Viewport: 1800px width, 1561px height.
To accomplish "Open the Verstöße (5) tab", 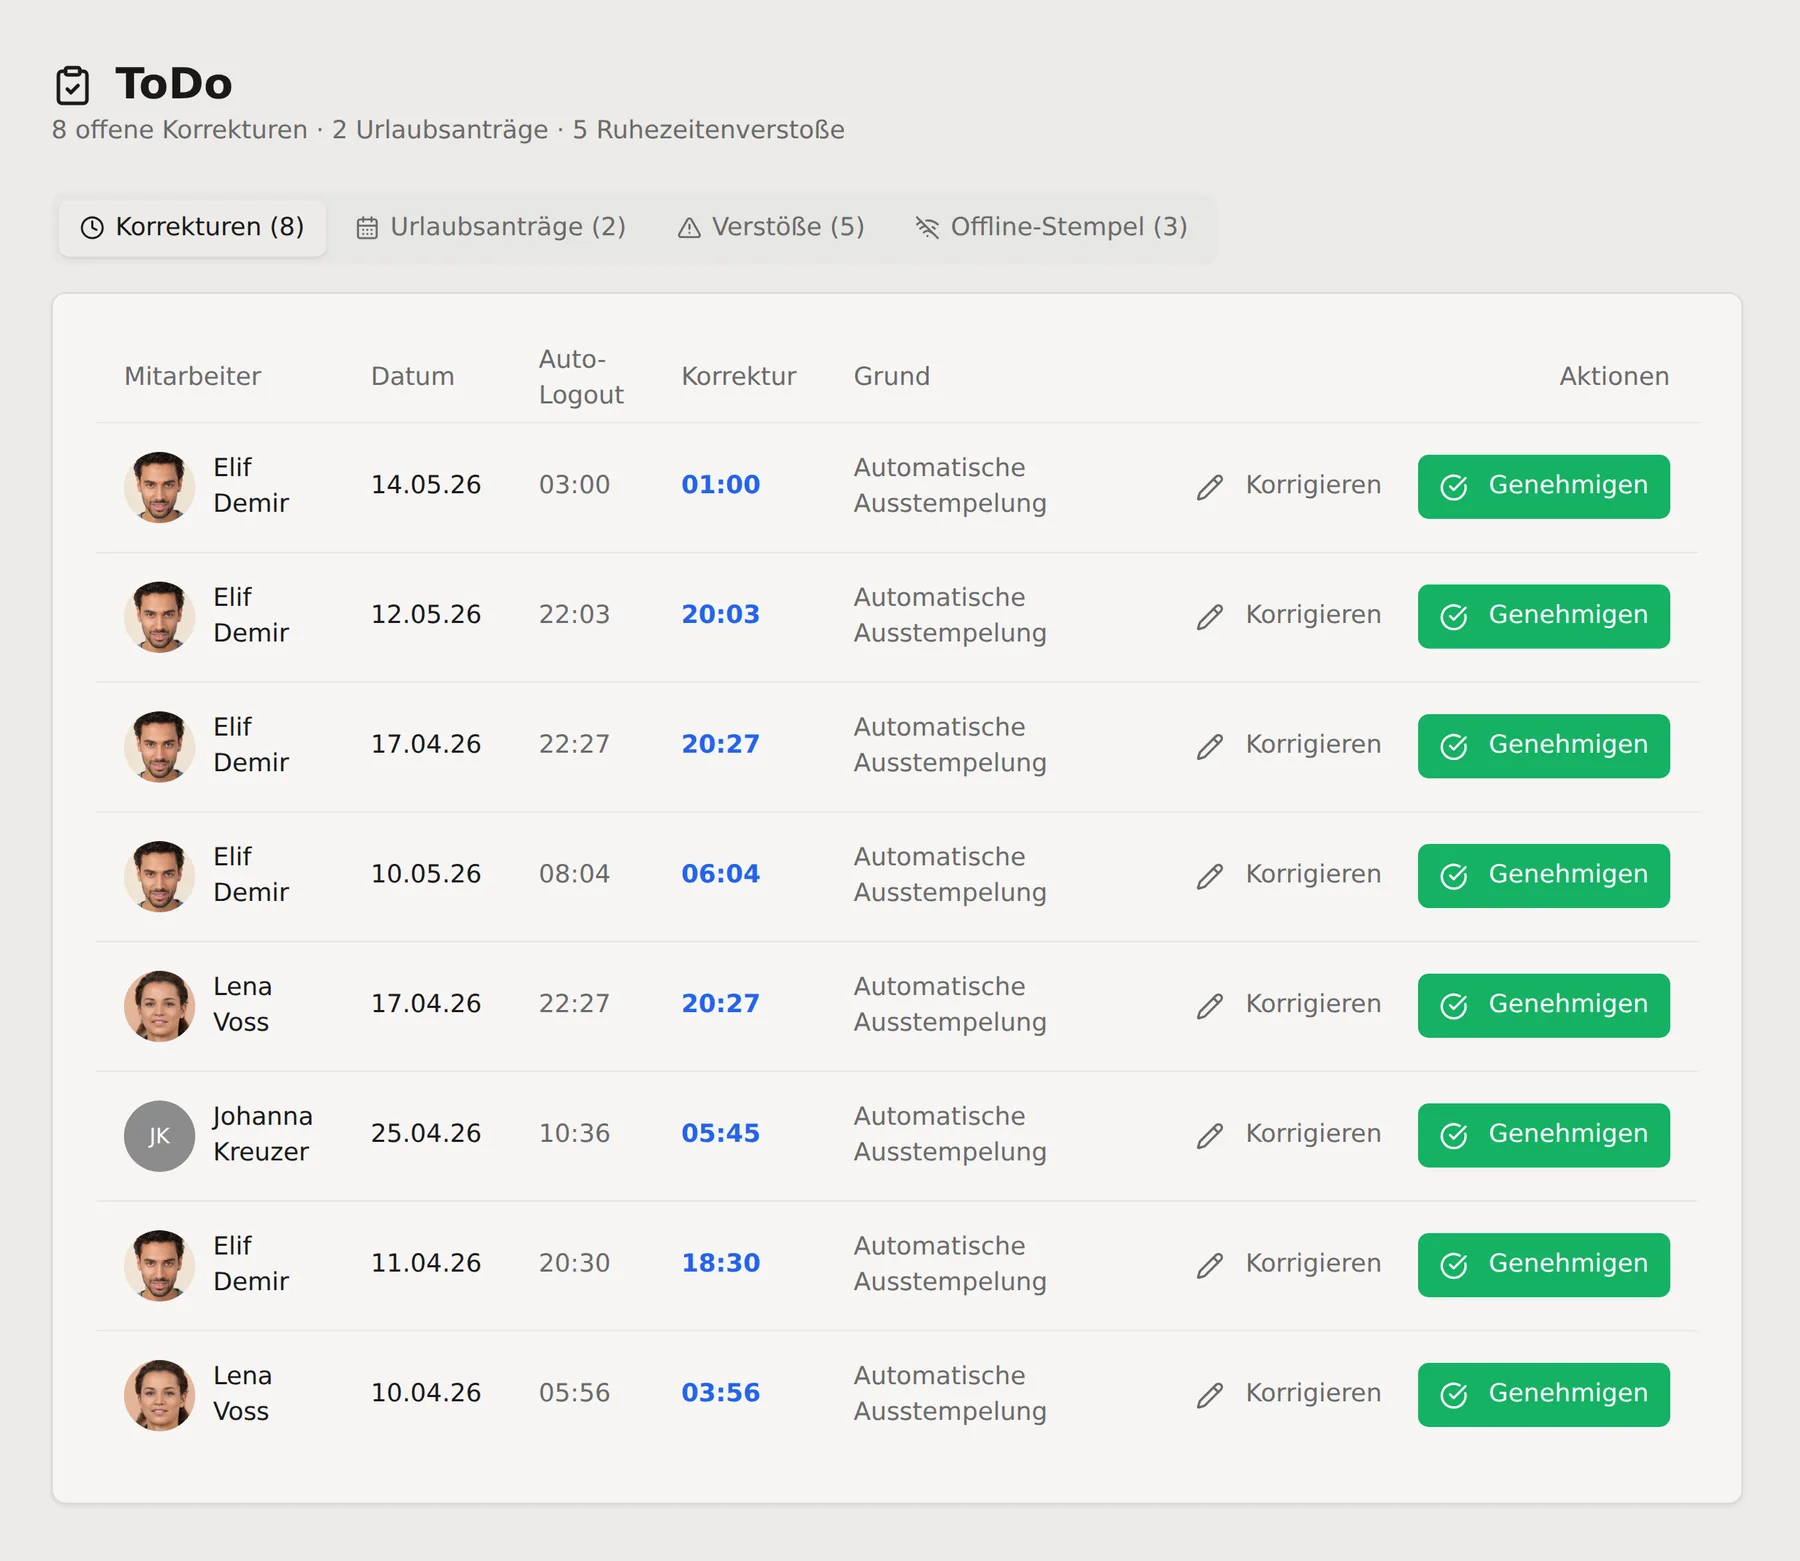I will [771, 228].
